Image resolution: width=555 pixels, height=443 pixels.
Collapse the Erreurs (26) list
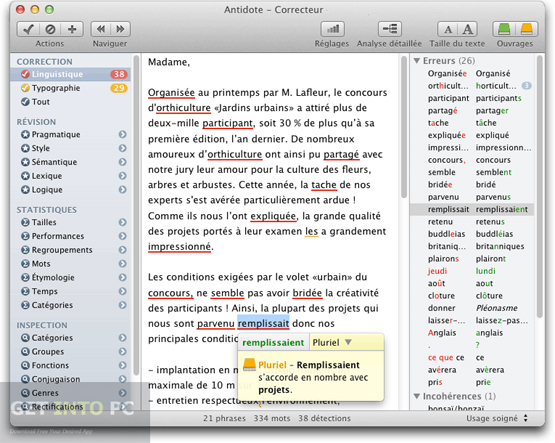point(417,61)
